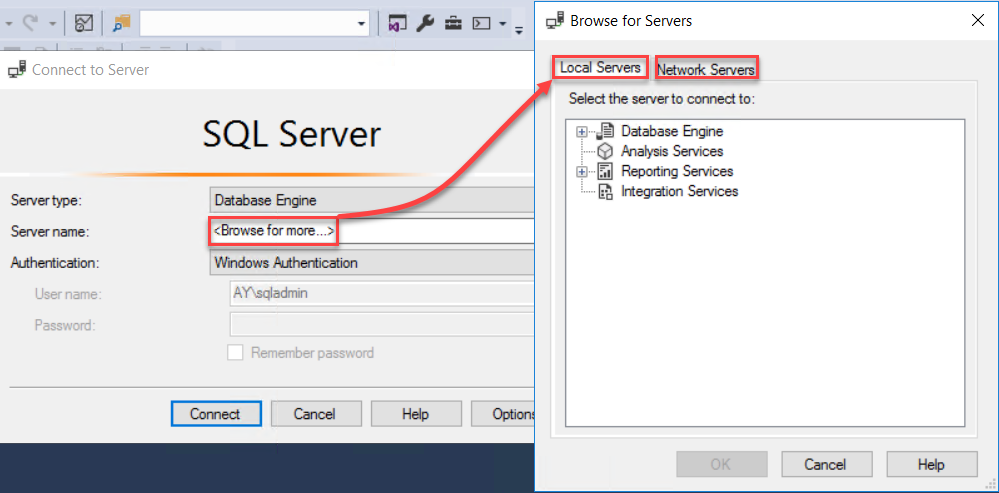Viewport: 999px width, 493px height.
Task: Expand the Reporting Services tree node
Action: coord(580,171)
